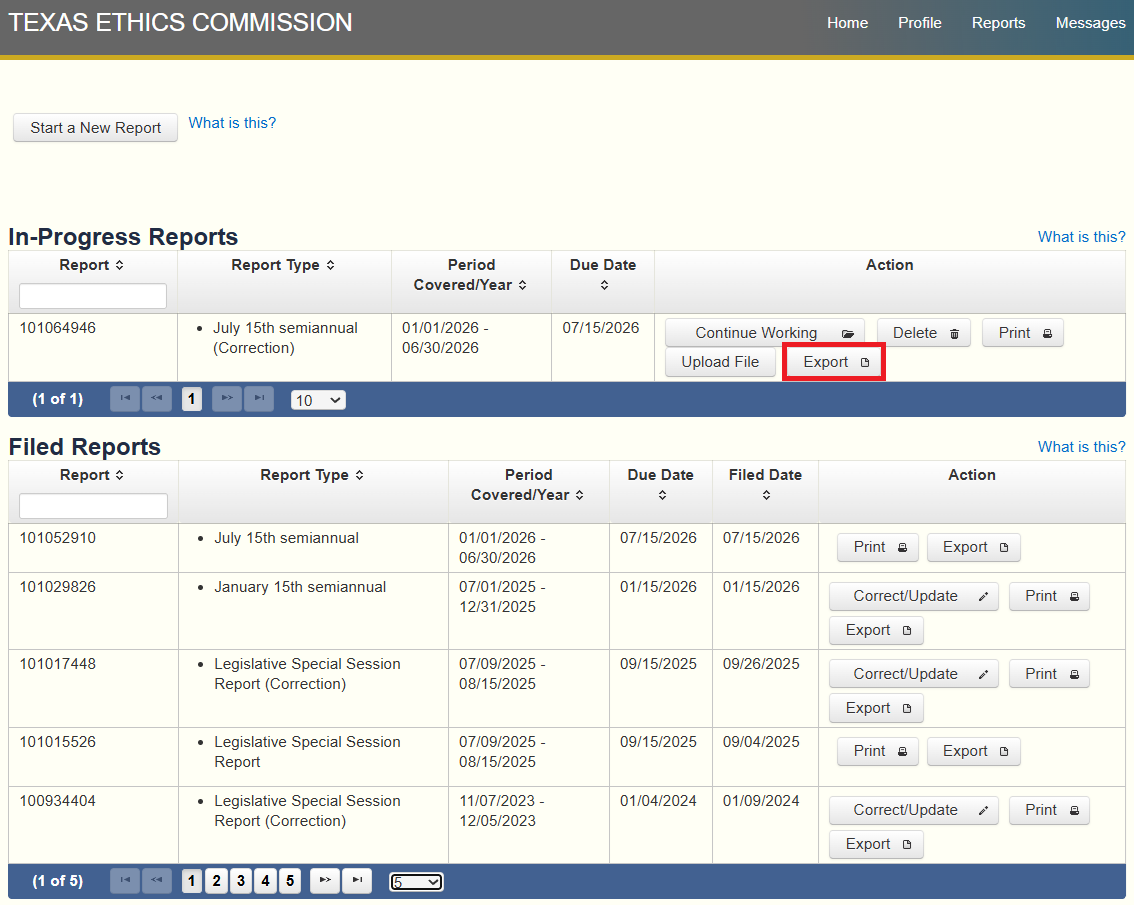Screen dimensions: 1134x905
Task: Open What is this link for In-Progress Reports
Action: [1081, 237]
